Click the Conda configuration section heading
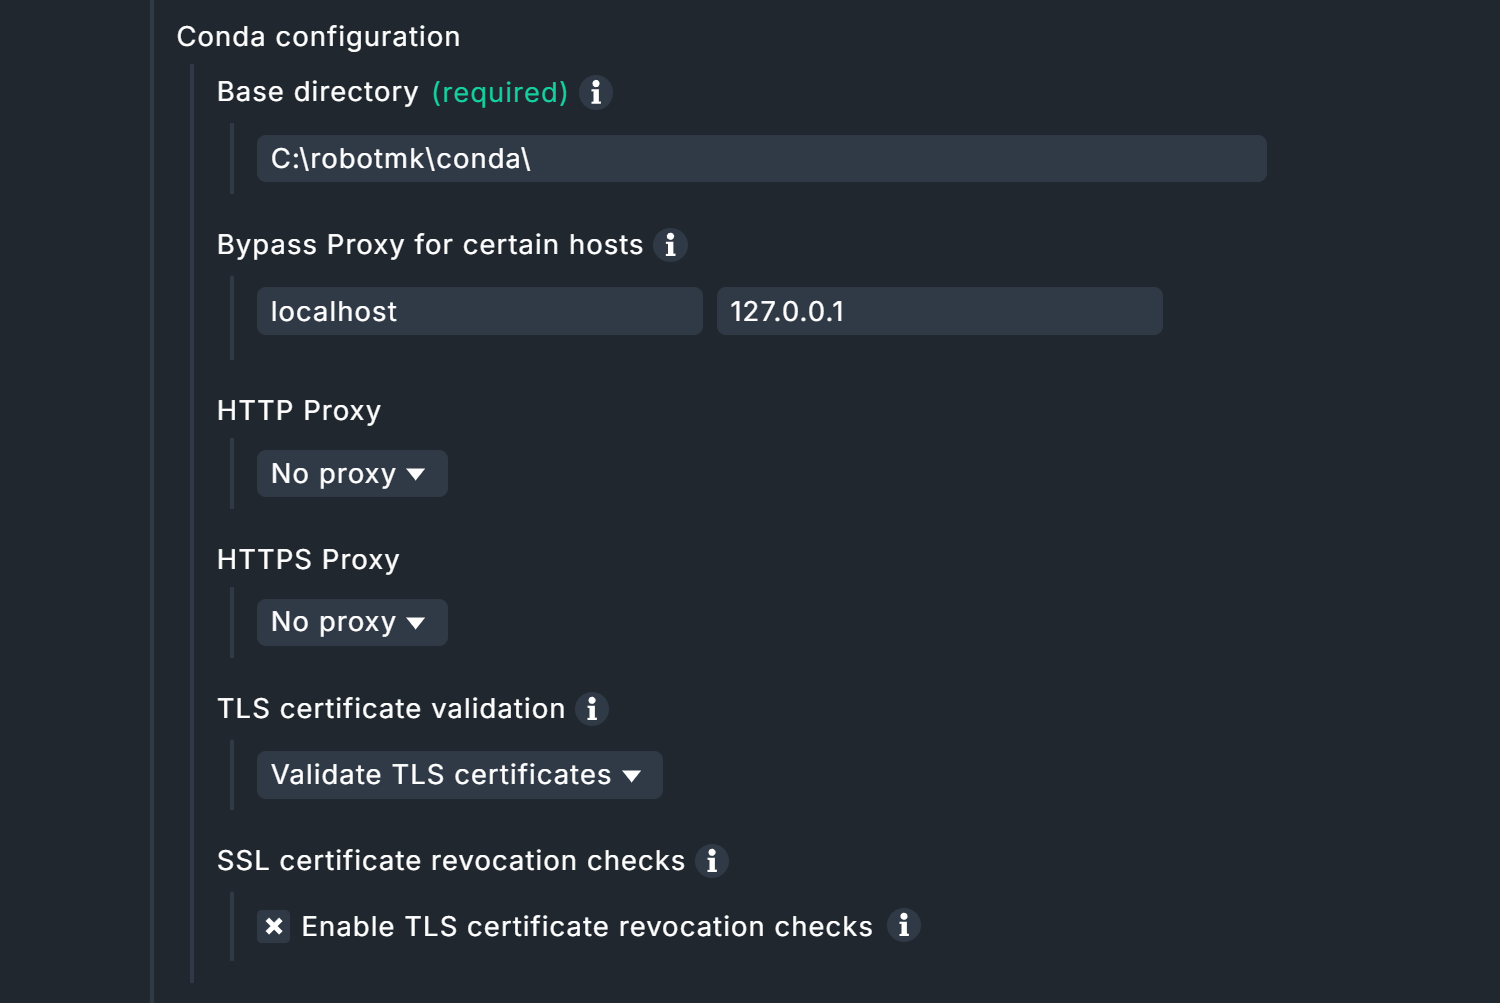The width and height of the screenshot is (1500, 1003). (x=318, y=37)
